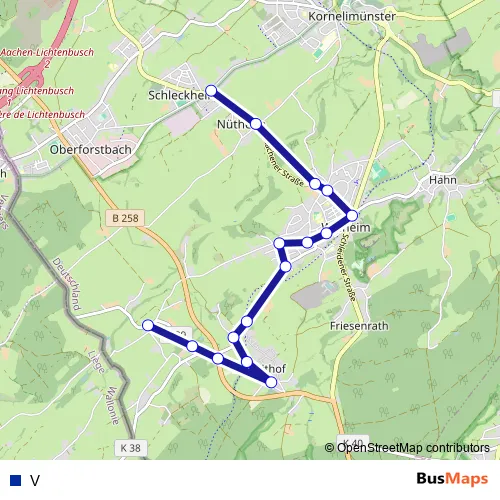The width and height of the screenshot is (500, 500).
Task: Select the stop marker west of Walheim center
Action: (x=279, y=243)
